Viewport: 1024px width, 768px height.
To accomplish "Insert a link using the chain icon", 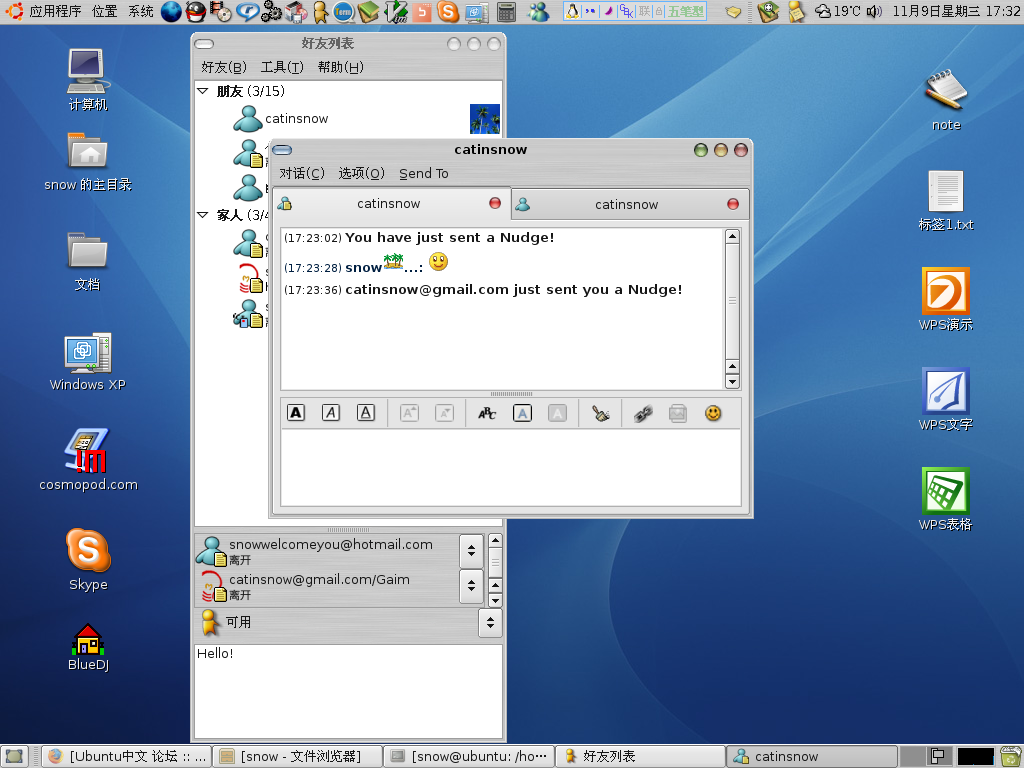I will click(x=643, y=413).
